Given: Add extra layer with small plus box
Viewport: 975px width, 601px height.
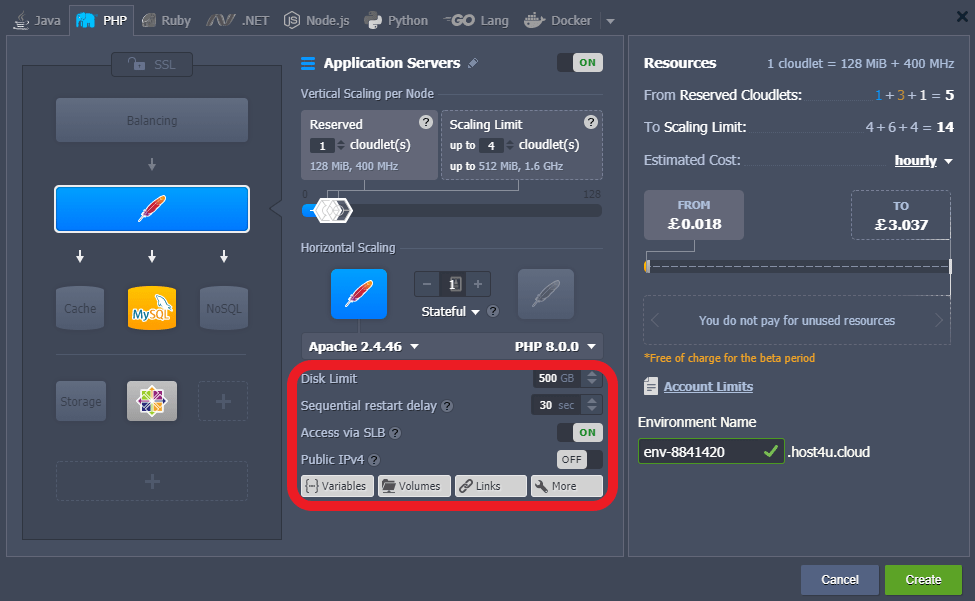Looking at the screenshot, I should 223,401.
